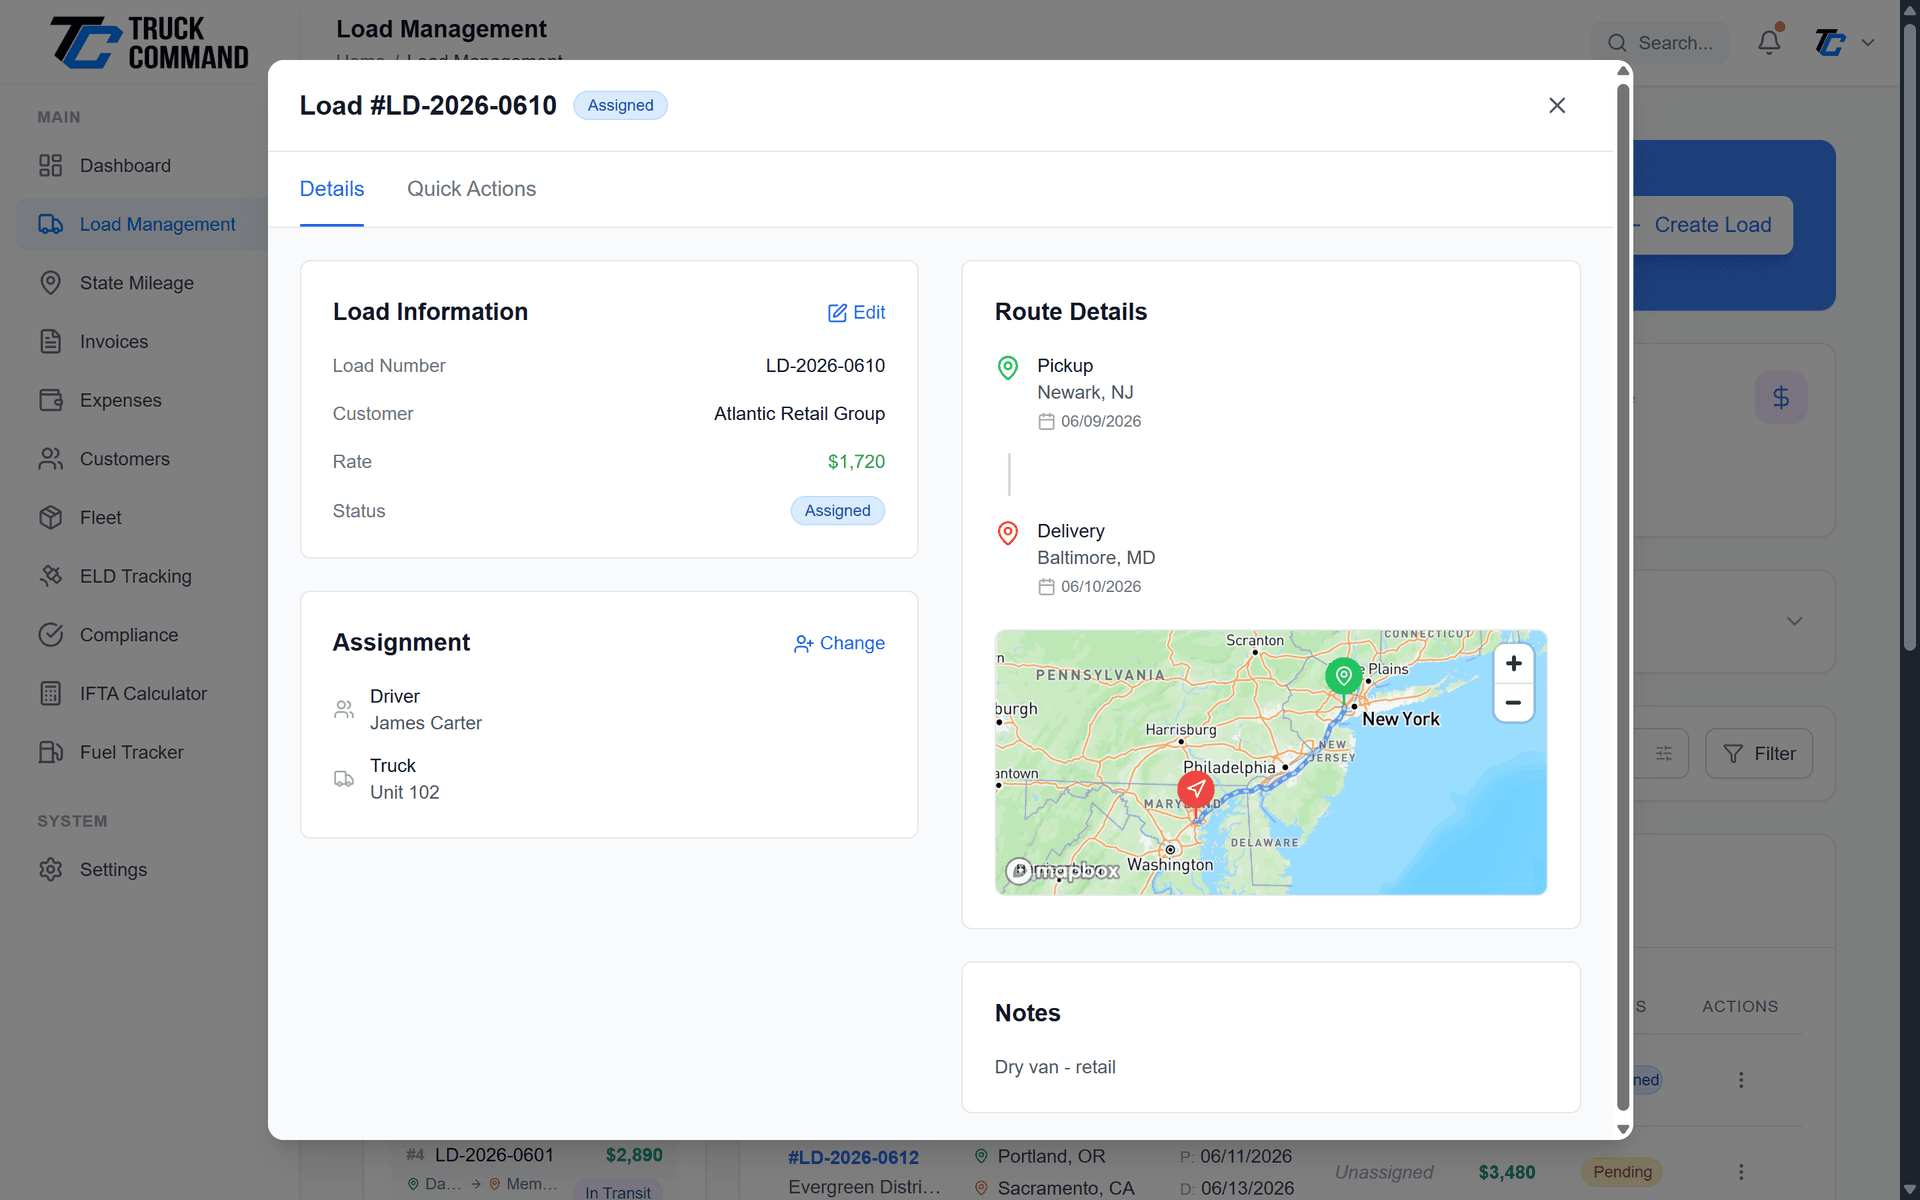This screenshot has height=1200, width=1920.
Task: Click the green Pickup location pin icon
Action: point(1008,367)
